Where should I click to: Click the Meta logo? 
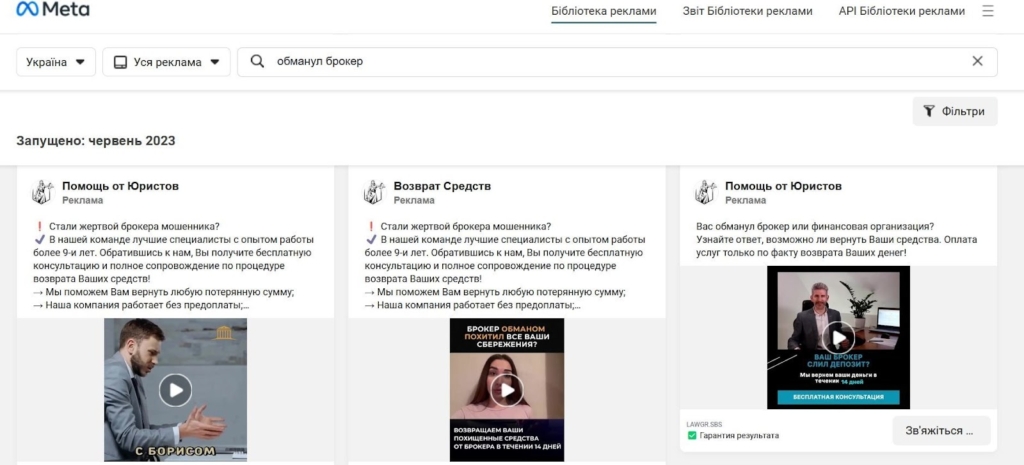(x=53, y=10)
